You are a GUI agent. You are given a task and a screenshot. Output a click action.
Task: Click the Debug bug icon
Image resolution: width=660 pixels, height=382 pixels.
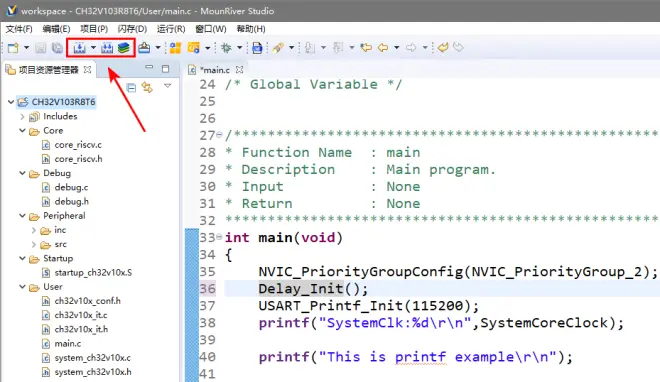226,48
